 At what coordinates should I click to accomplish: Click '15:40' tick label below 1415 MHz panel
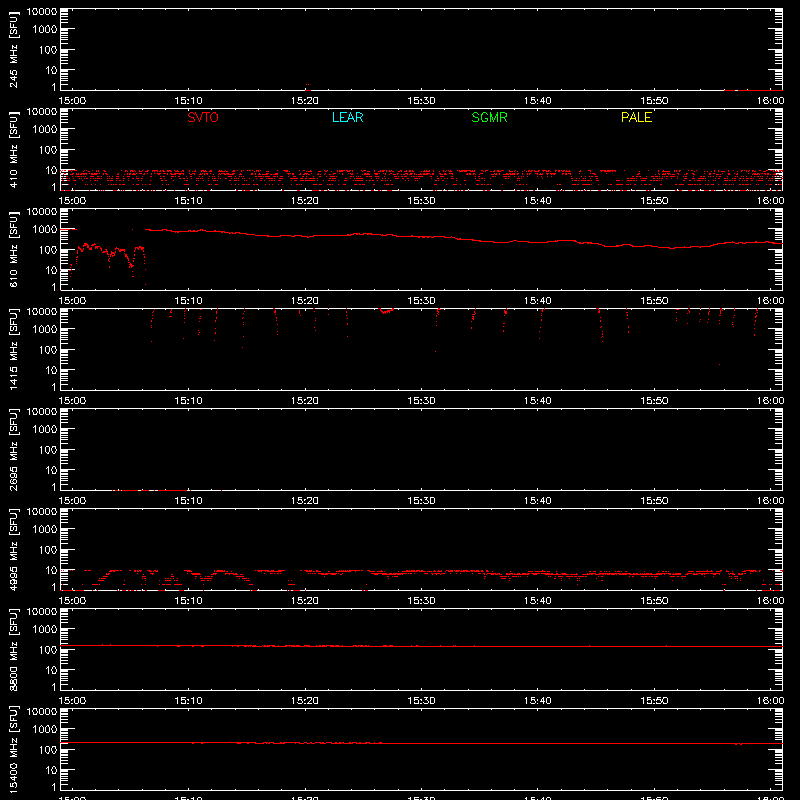537,401
